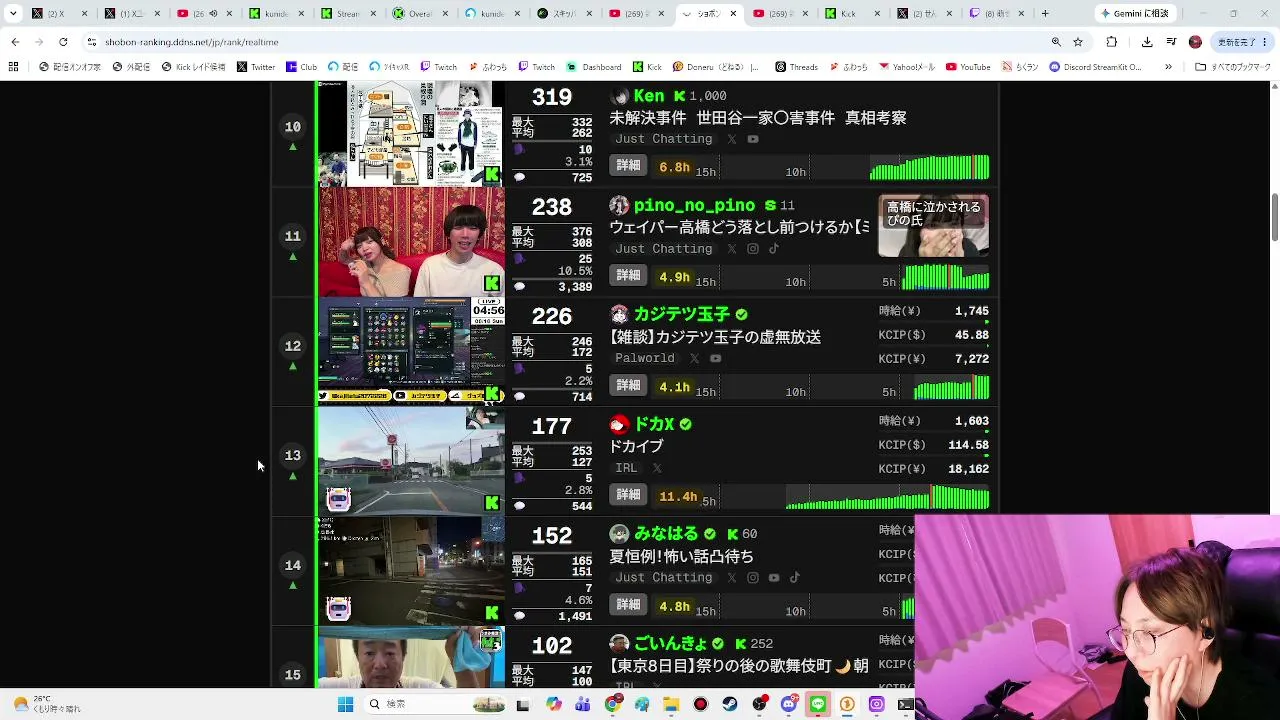Open みなはる's Instagram icon

[x=753, y=578]
